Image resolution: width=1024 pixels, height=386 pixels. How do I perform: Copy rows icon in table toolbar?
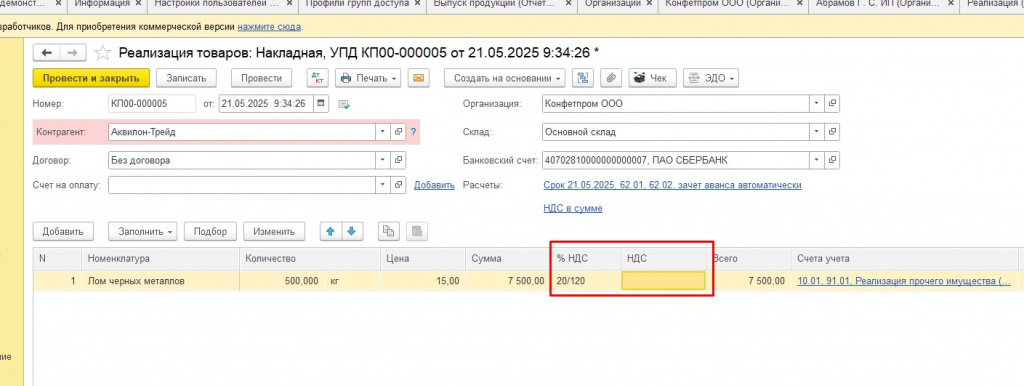(x=389, y=231)
